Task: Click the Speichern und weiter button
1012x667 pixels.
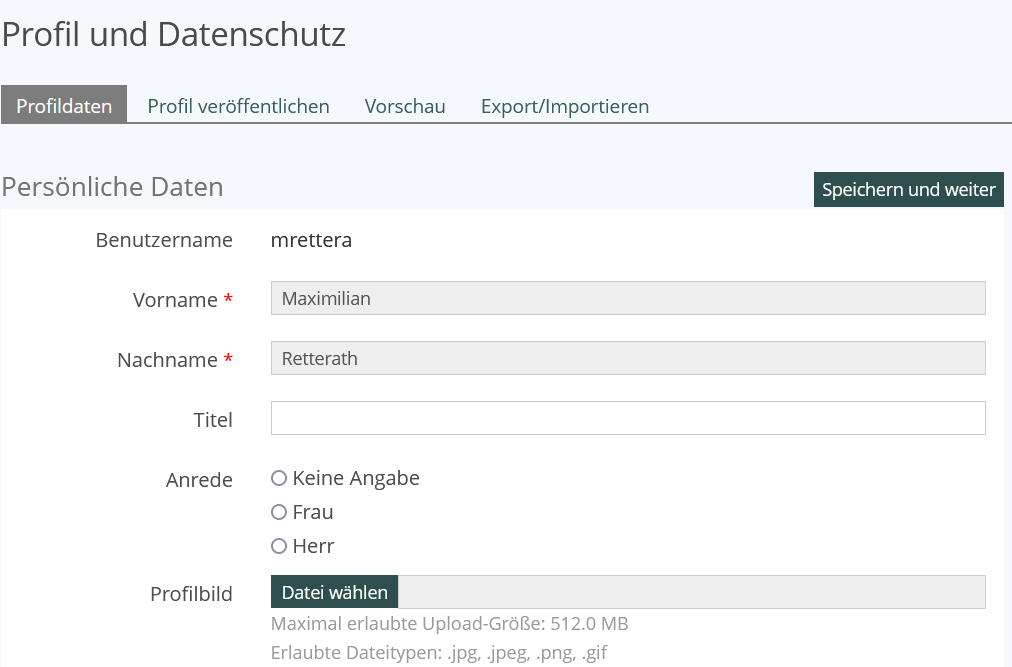Action: (x=908, y=189)
